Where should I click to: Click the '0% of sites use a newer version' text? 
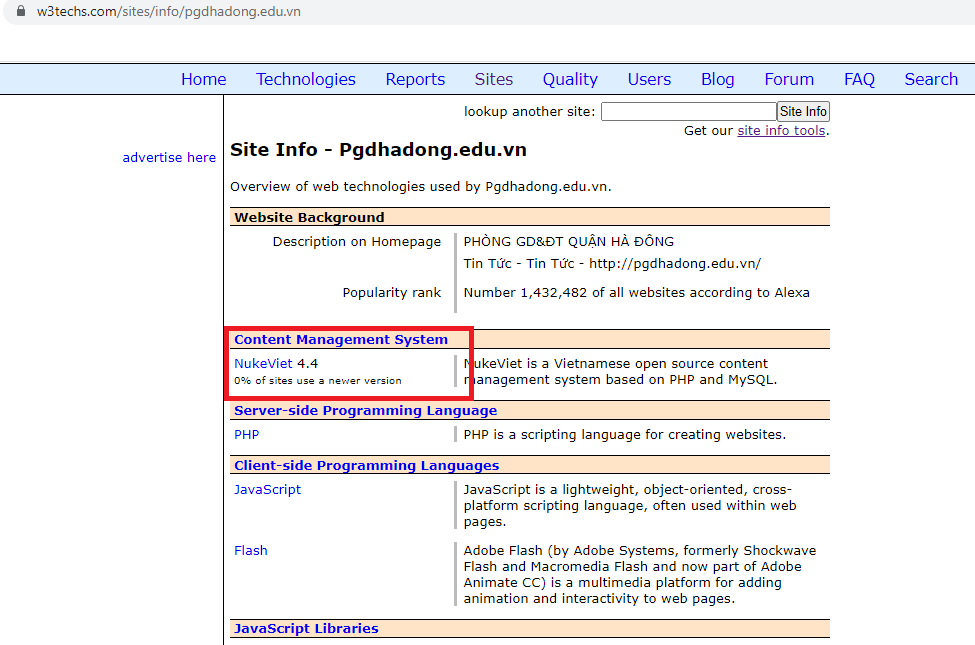coord(318,381)
